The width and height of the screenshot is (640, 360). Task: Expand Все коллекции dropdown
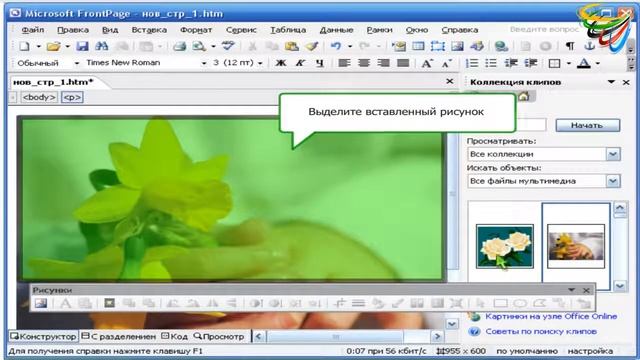coord(613,154)
